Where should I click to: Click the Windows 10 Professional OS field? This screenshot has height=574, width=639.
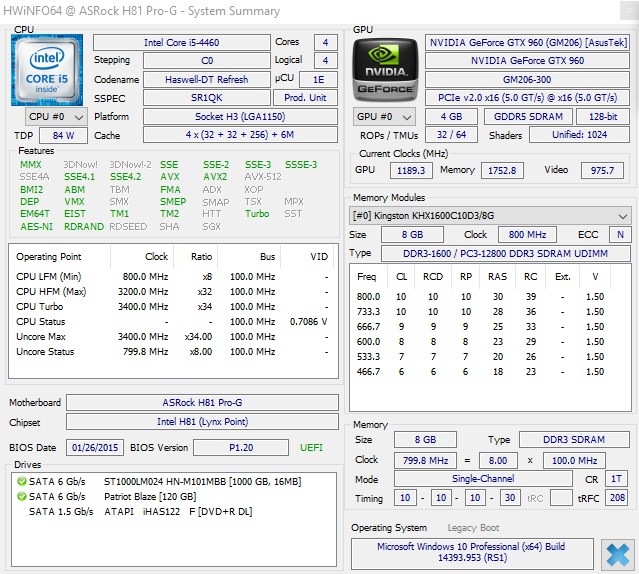472,552
